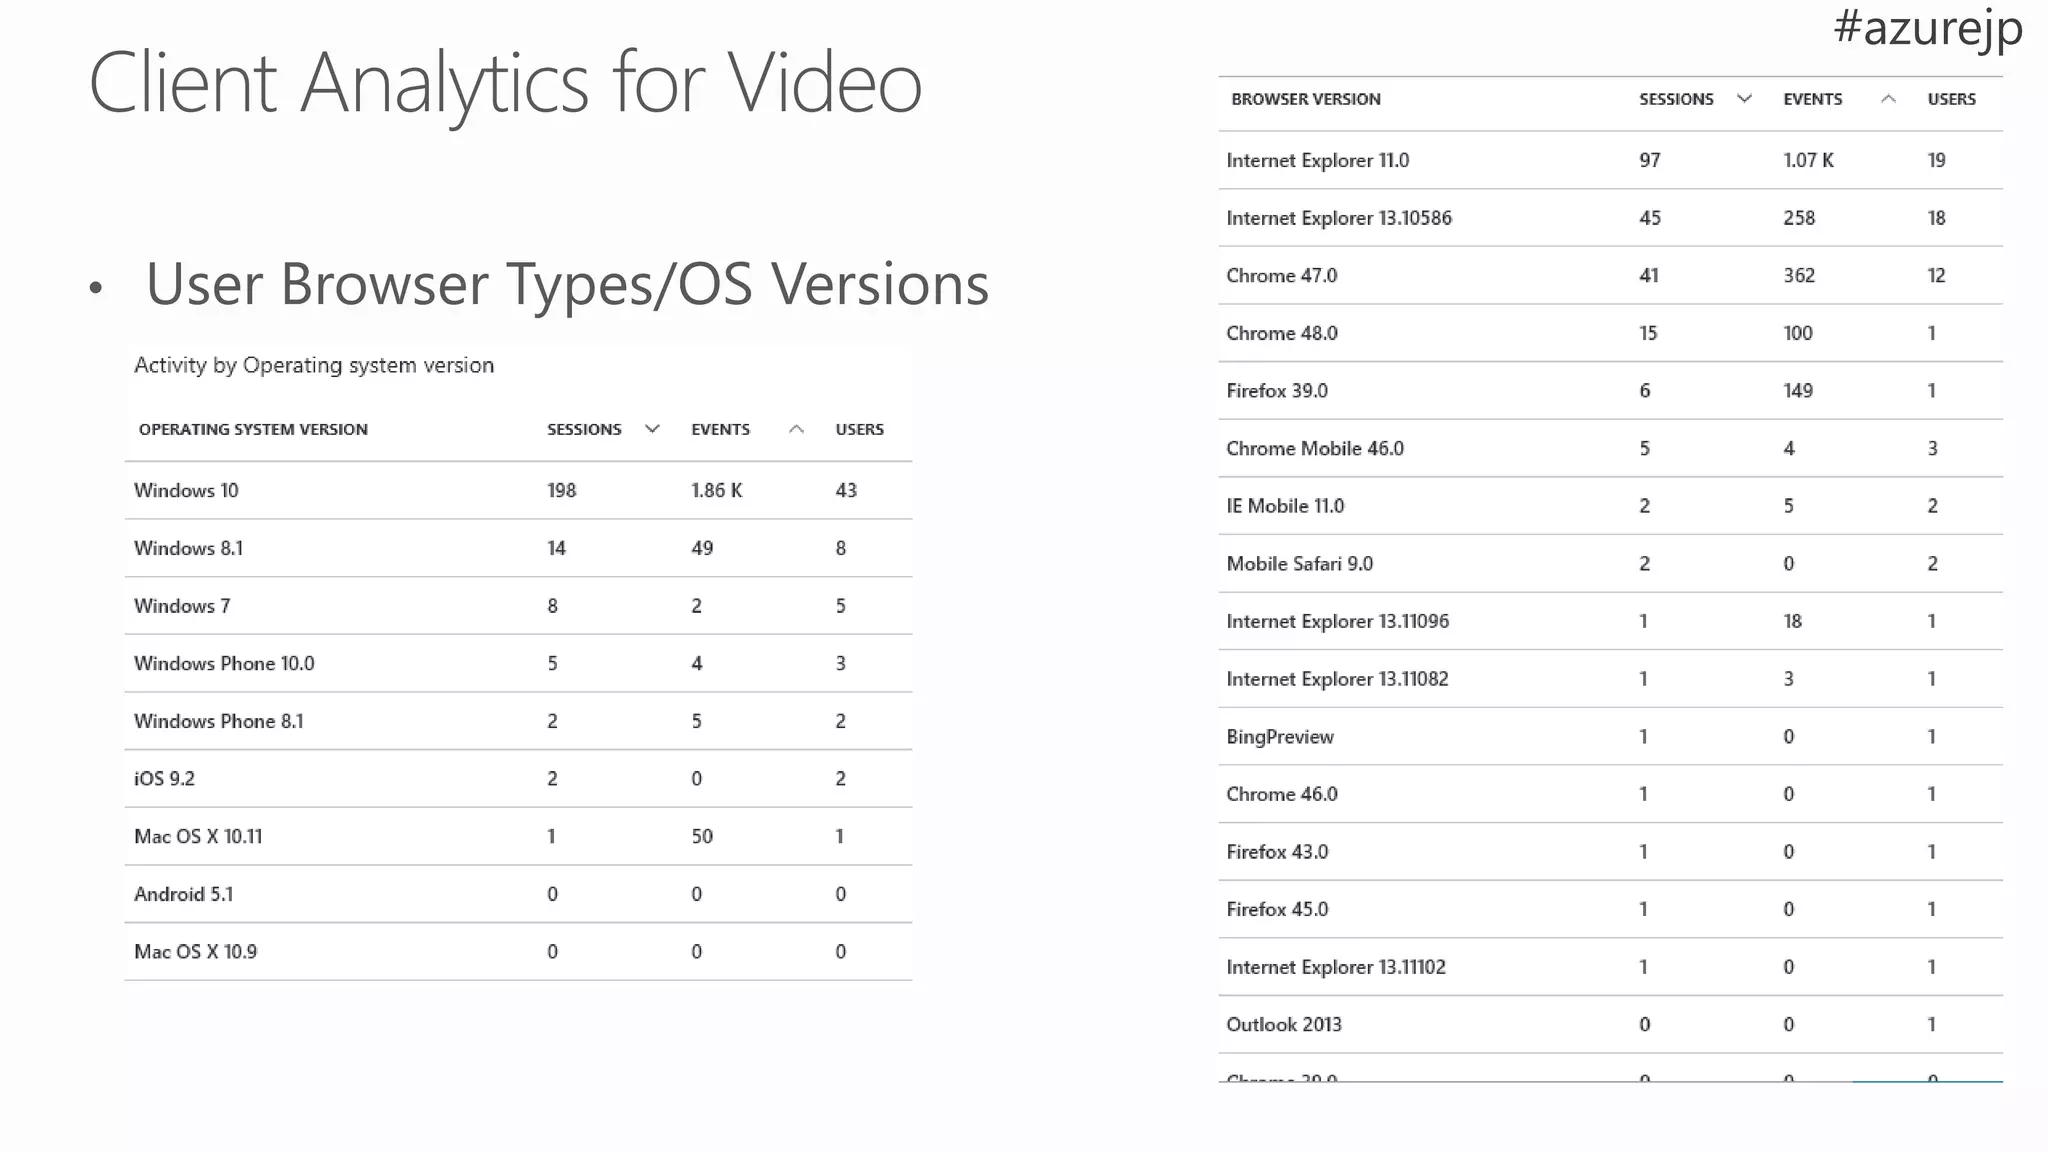The height and width of the screenshot is (1152, 2048).
Task: Click Users header in OS table
Action: coord(859,429)
